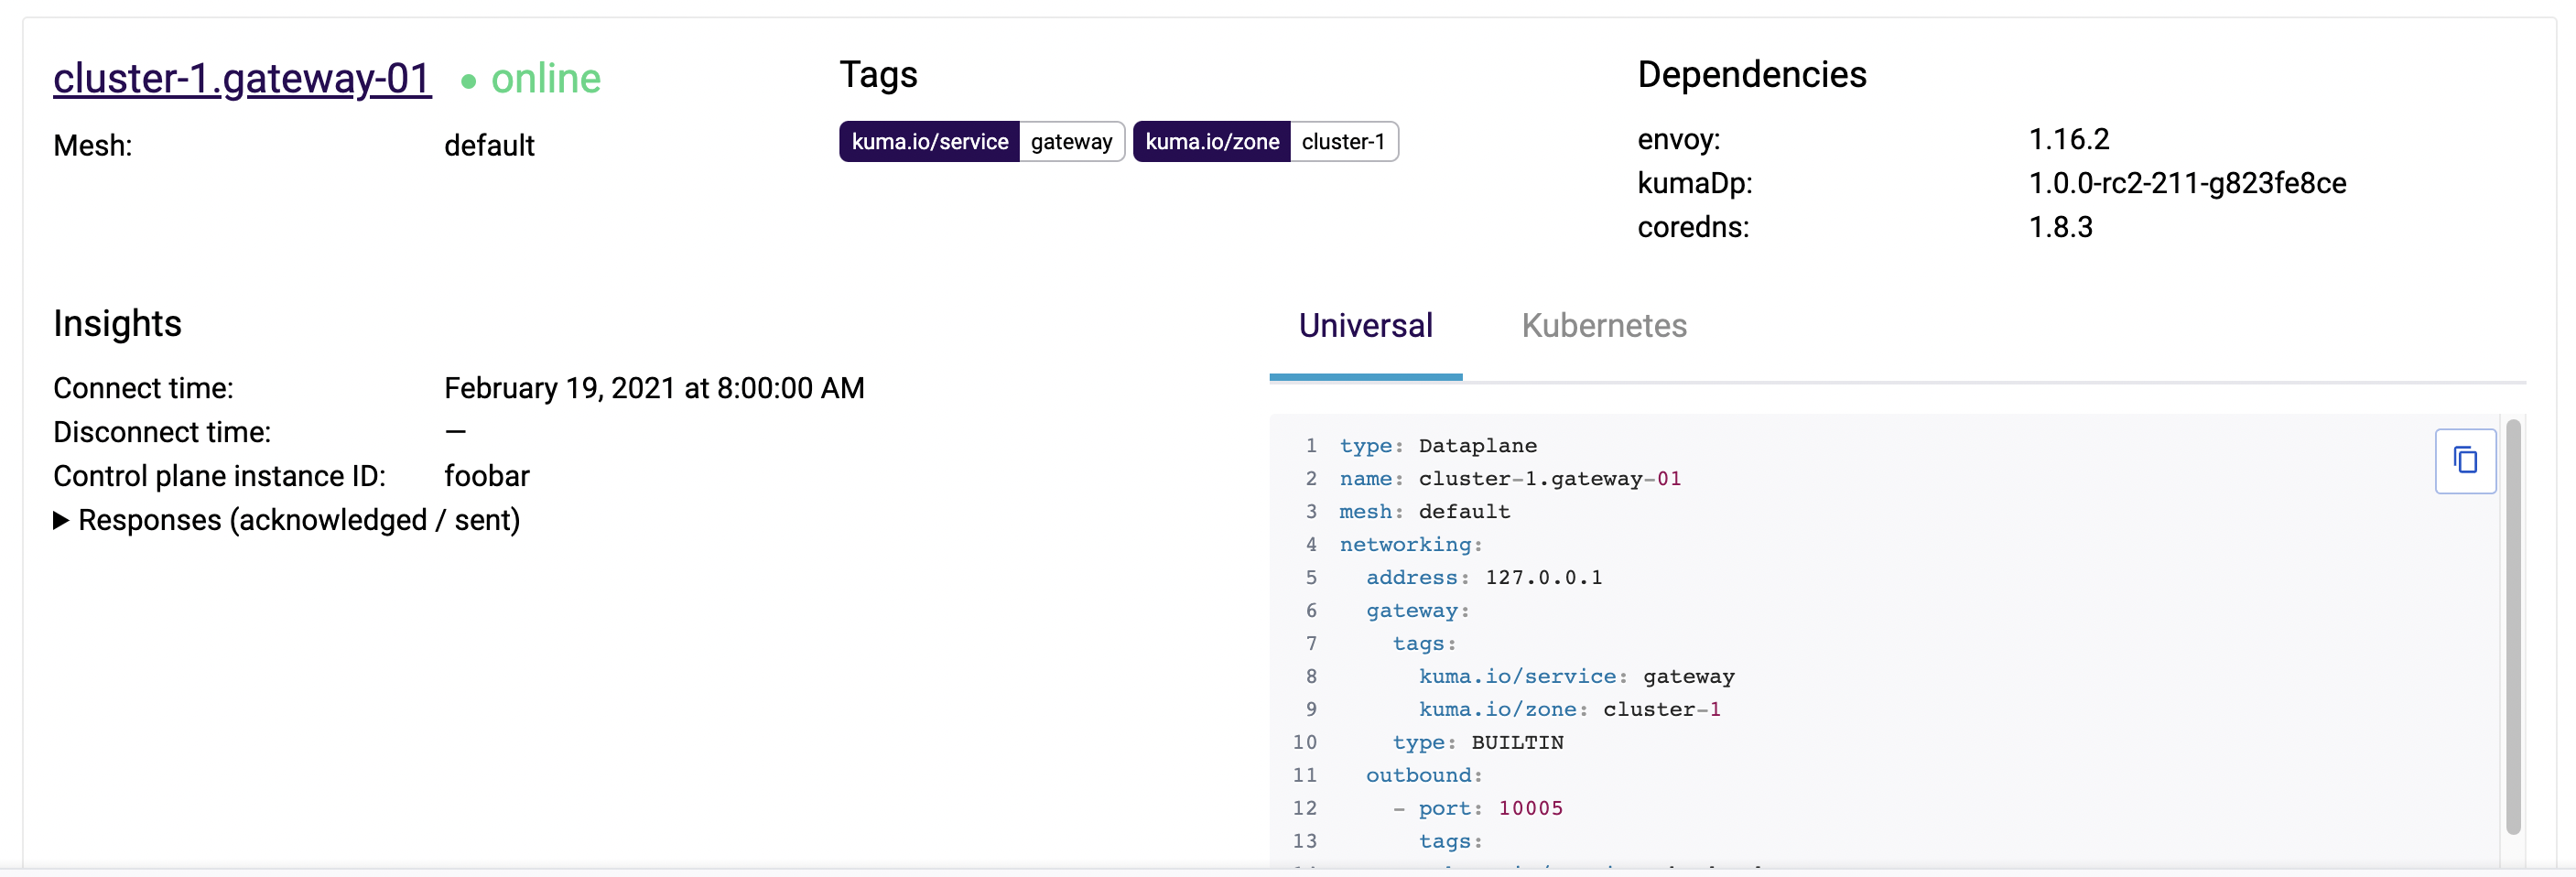
Task: Open the Tags section header
Action: coord(878,73)
